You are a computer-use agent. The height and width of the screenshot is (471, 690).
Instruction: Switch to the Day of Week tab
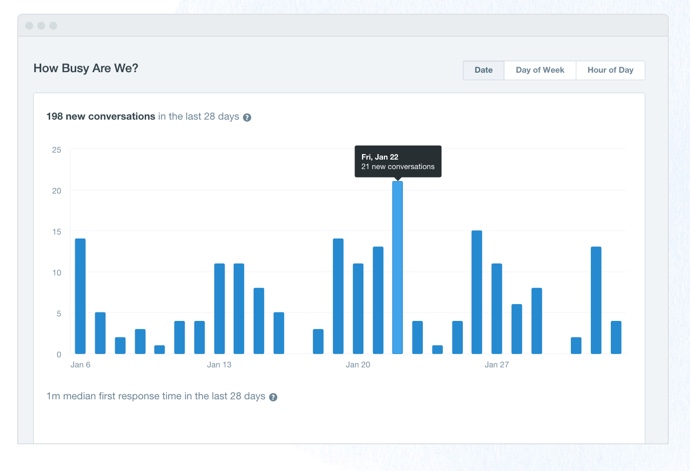pyautogui.click(x=540, y=70)
